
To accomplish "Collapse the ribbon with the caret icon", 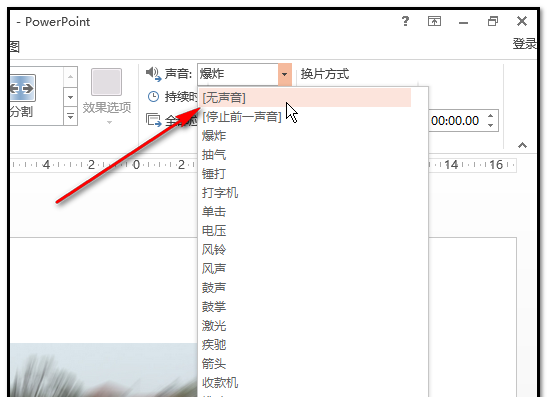I will [522, 145].
